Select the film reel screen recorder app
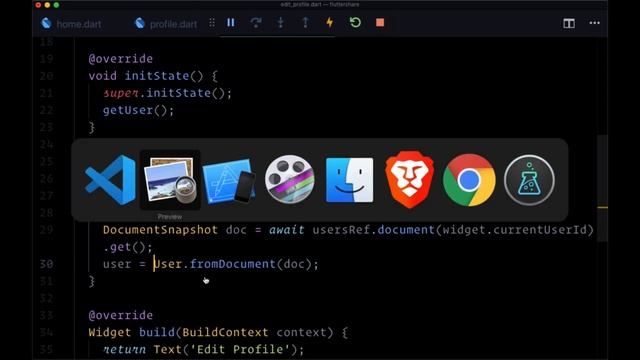The image size is (640, 360). pyautogui.click(x=289, y=179)
